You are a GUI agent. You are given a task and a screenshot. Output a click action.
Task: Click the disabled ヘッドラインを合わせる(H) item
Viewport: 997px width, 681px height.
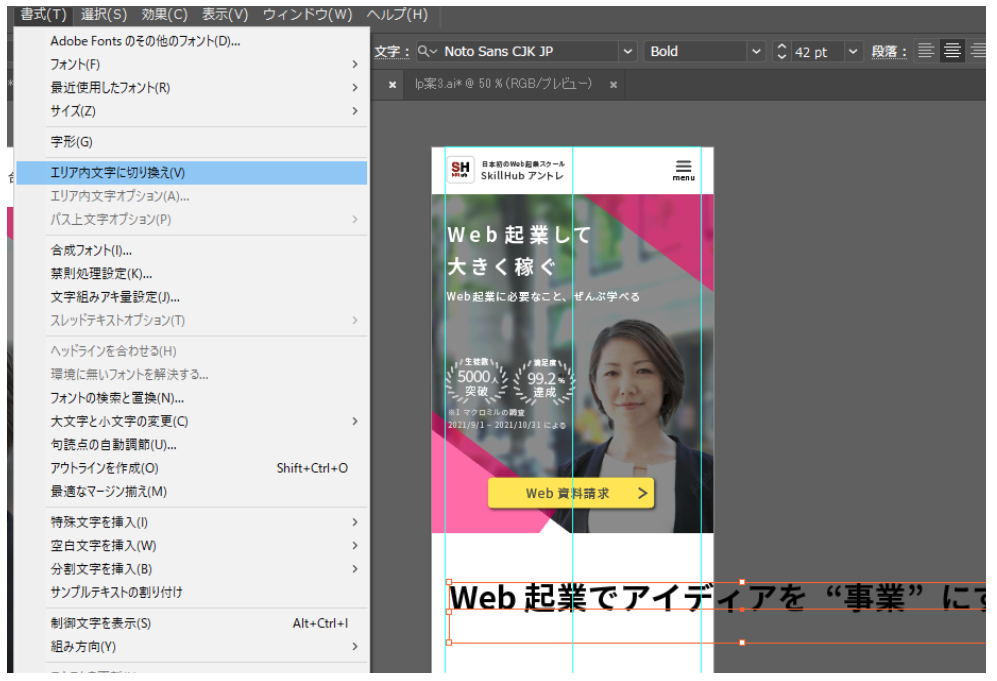click(191, 352)
